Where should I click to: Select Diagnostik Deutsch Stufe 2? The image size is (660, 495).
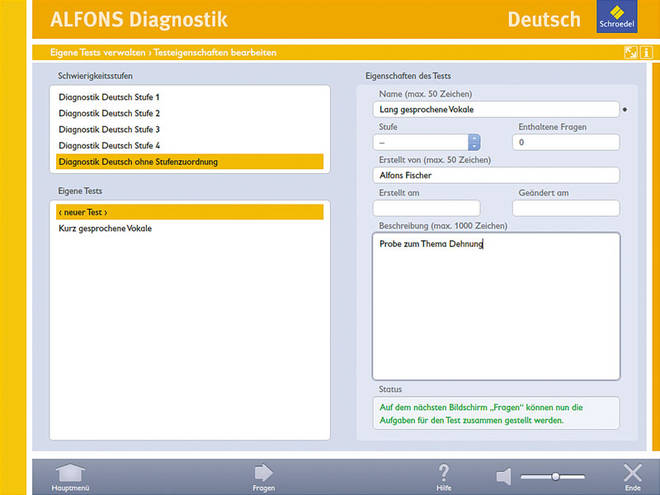coord(190,113)
